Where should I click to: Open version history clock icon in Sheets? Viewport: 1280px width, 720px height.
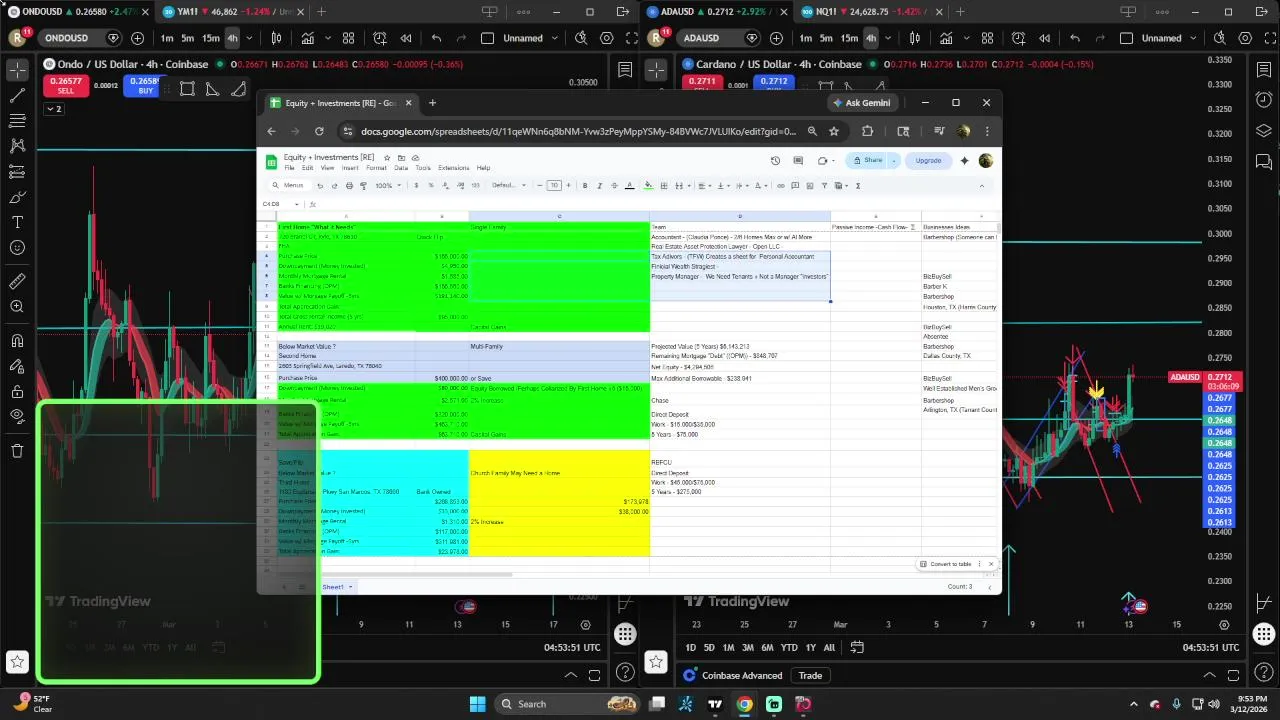point(775,160)
